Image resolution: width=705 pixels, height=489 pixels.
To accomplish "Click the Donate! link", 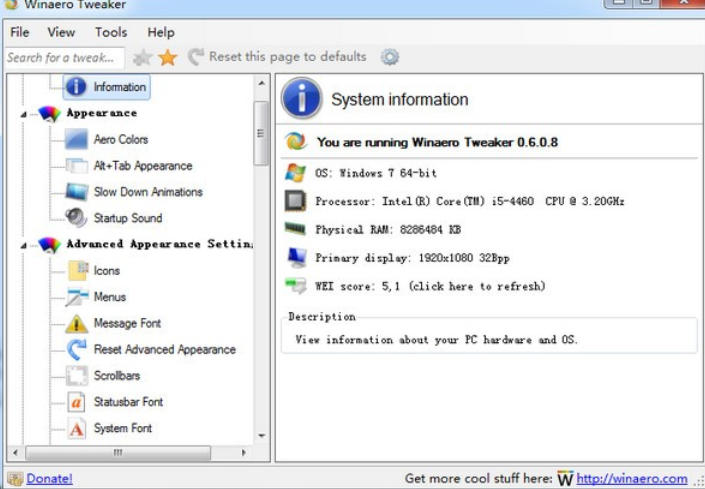I will 49,479.
